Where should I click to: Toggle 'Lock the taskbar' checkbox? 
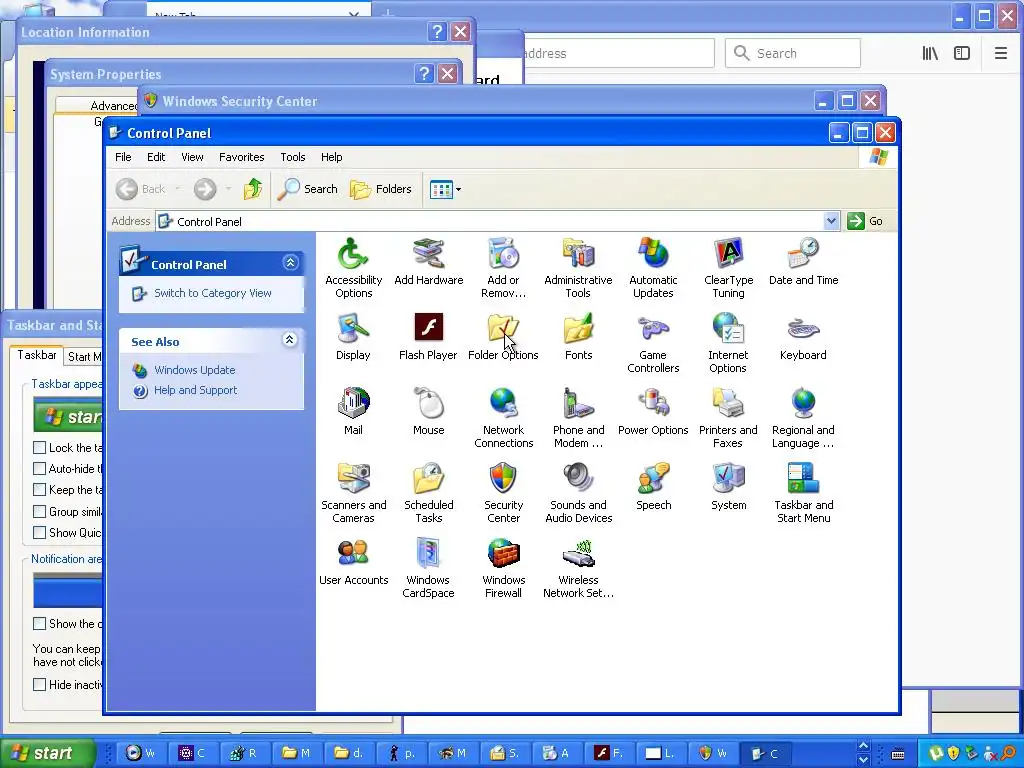click(x=39, y=447)
